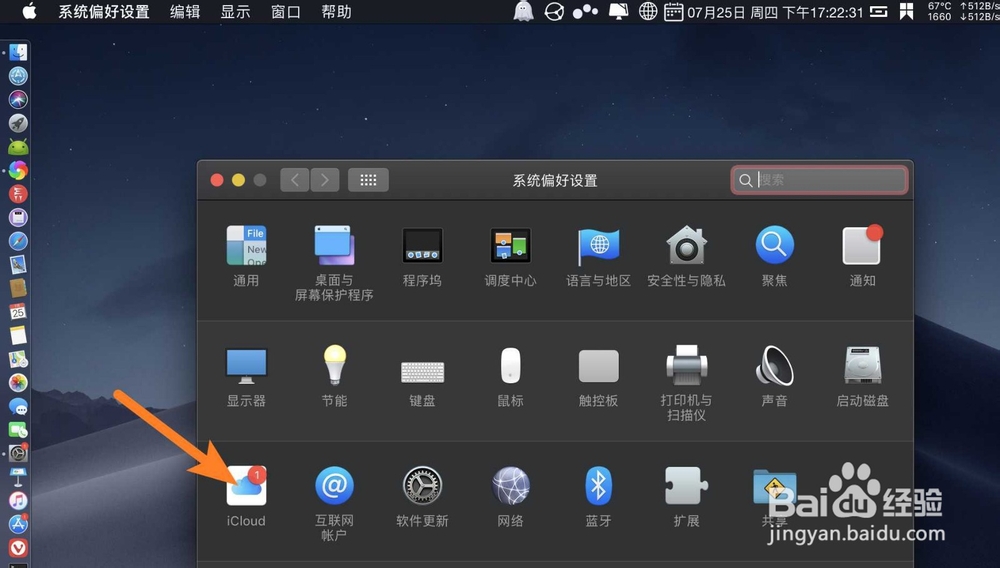Screen dimensions: 1000x568
Task: Open Notes in the Dock
Action: pos(18,335)
